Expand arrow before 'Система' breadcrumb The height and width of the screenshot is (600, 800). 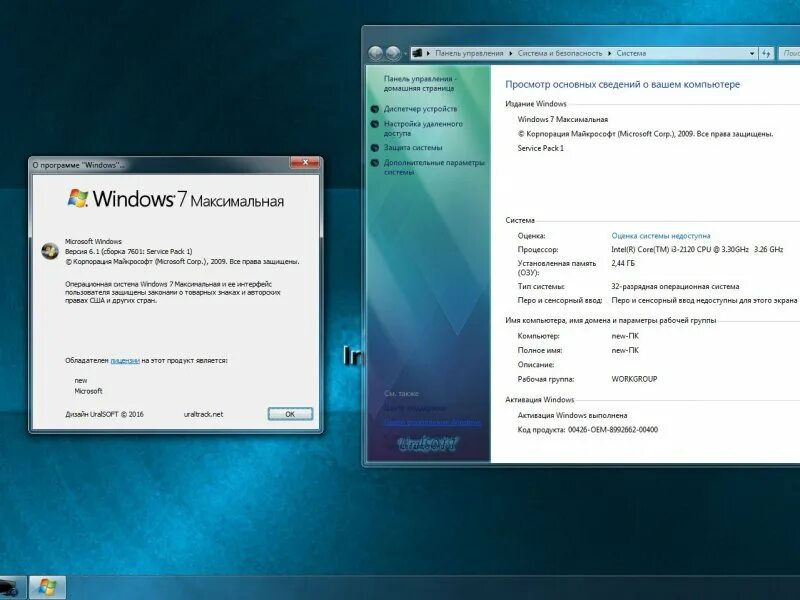point(609,53)
